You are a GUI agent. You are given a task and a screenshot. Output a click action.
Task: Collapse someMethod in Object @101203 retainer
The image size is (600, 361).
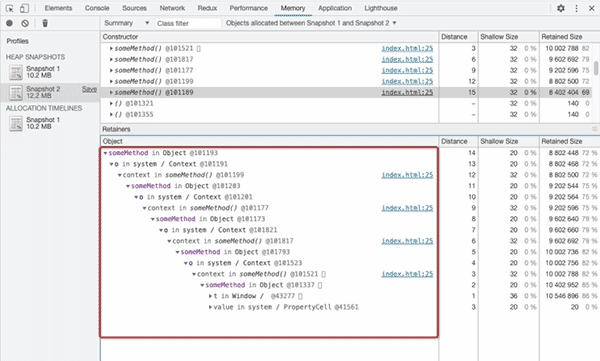click(128, 186)
